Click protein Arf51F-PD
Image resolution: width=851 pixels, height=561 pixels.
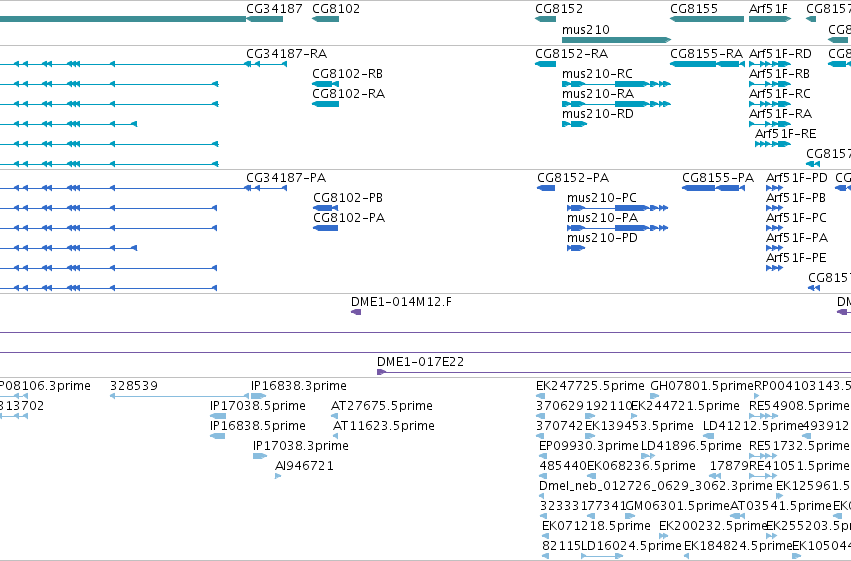pyautogui.click(x=797, y=178)
